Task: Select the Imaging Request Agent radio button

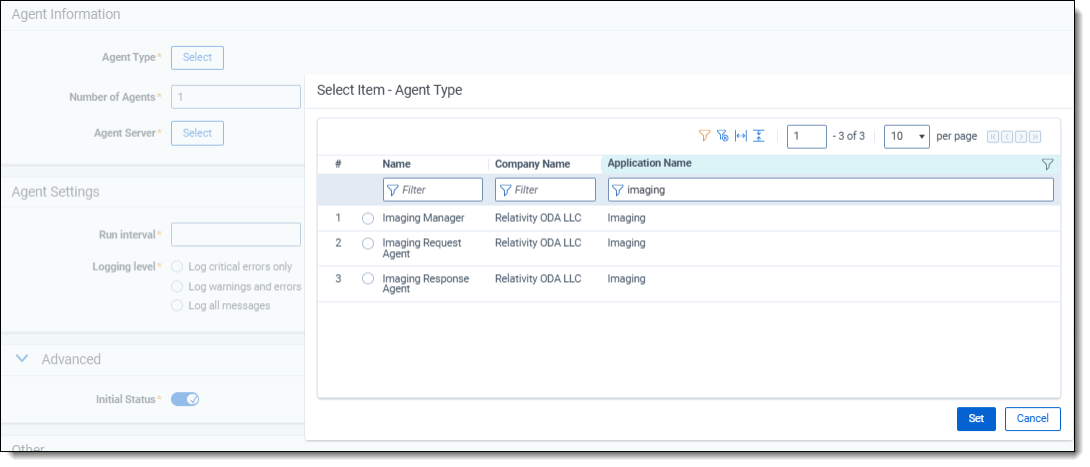Action: coord(368,244)
